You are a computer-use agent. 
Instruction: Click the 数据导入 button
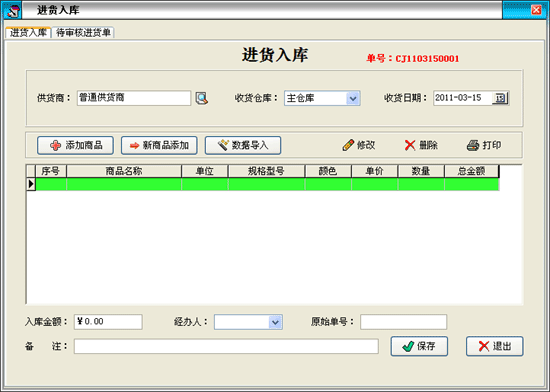coord(243,146)
